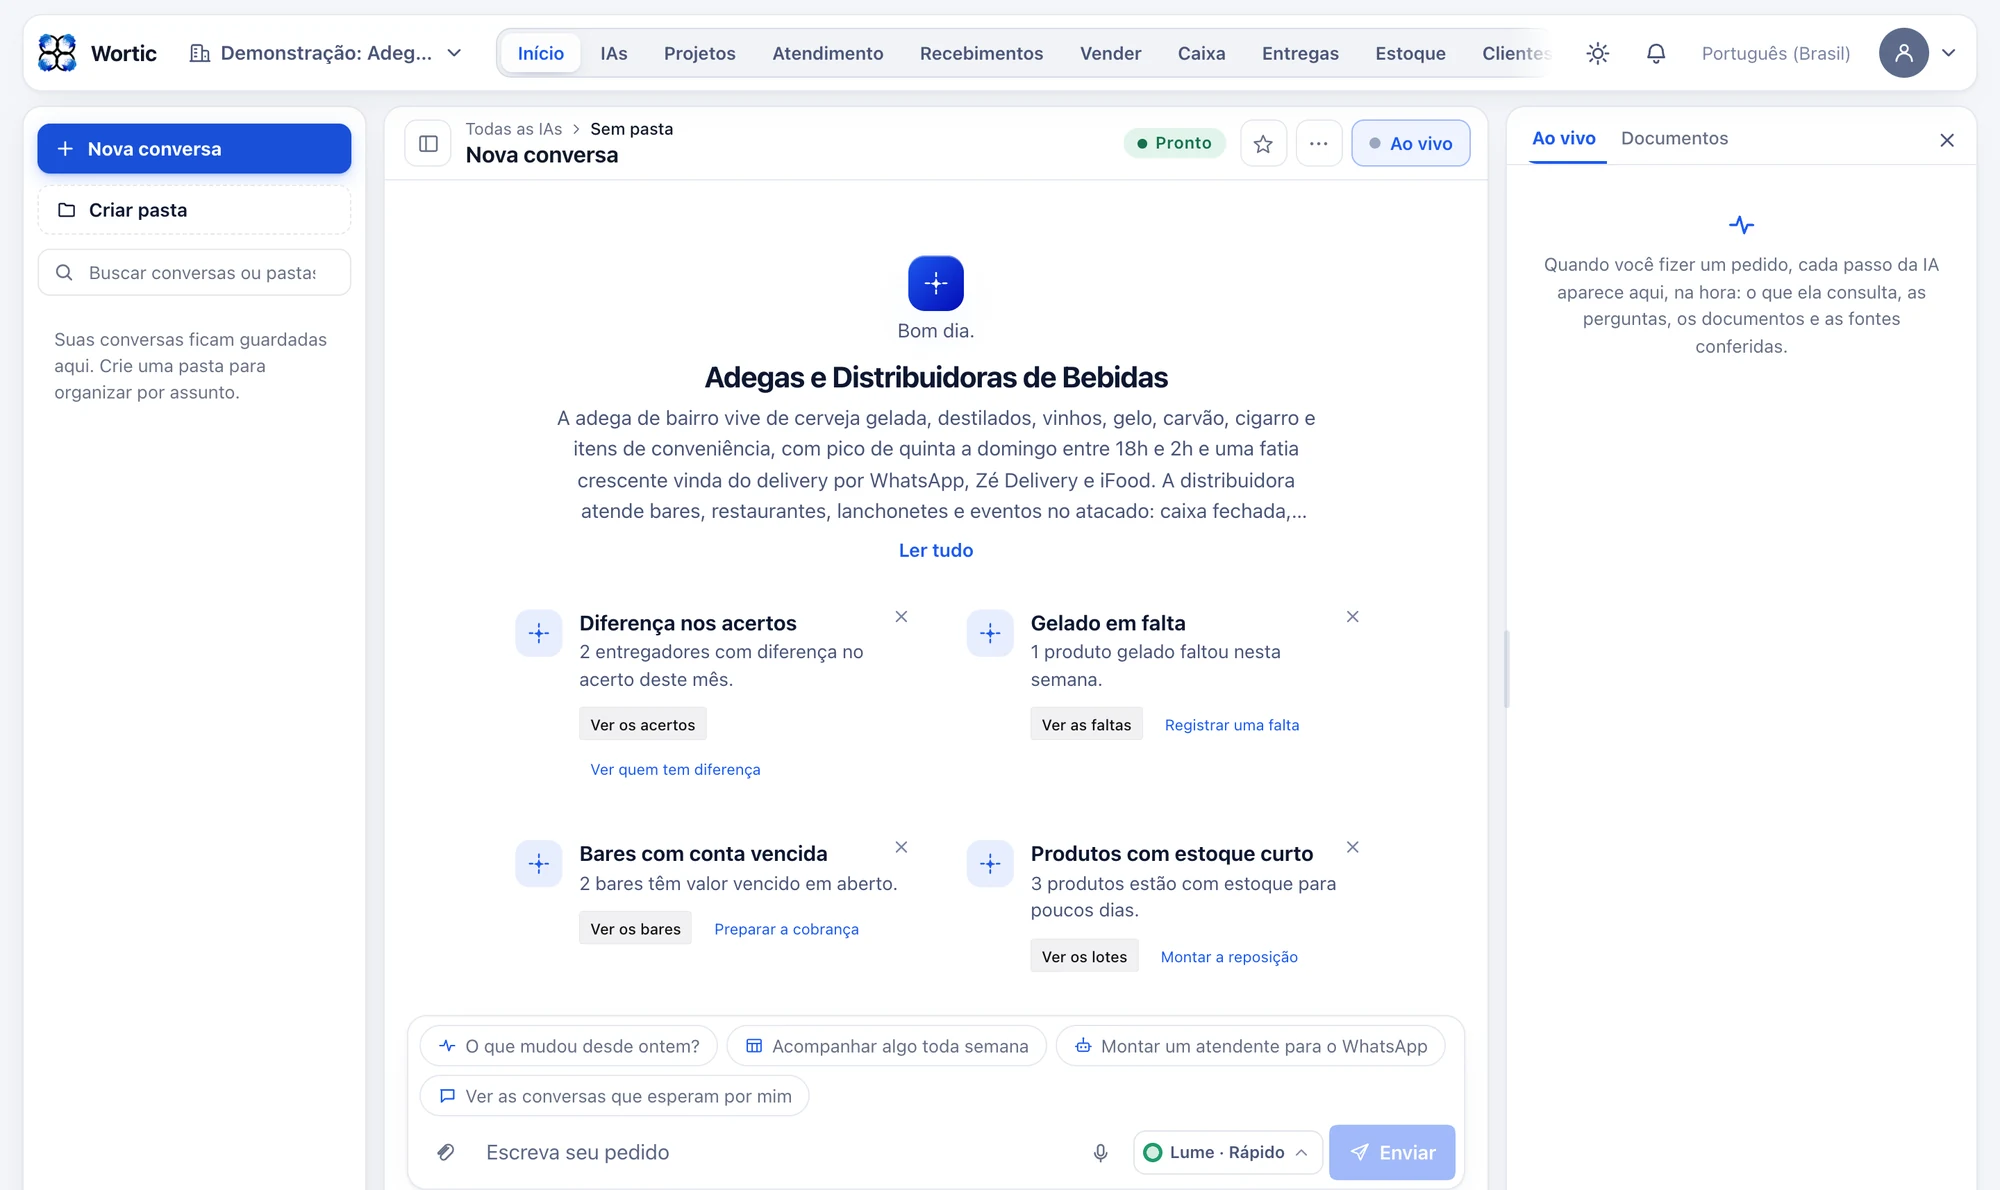Click the Gelado em falta card icon

pyautogui.click(x=990, y=633)
